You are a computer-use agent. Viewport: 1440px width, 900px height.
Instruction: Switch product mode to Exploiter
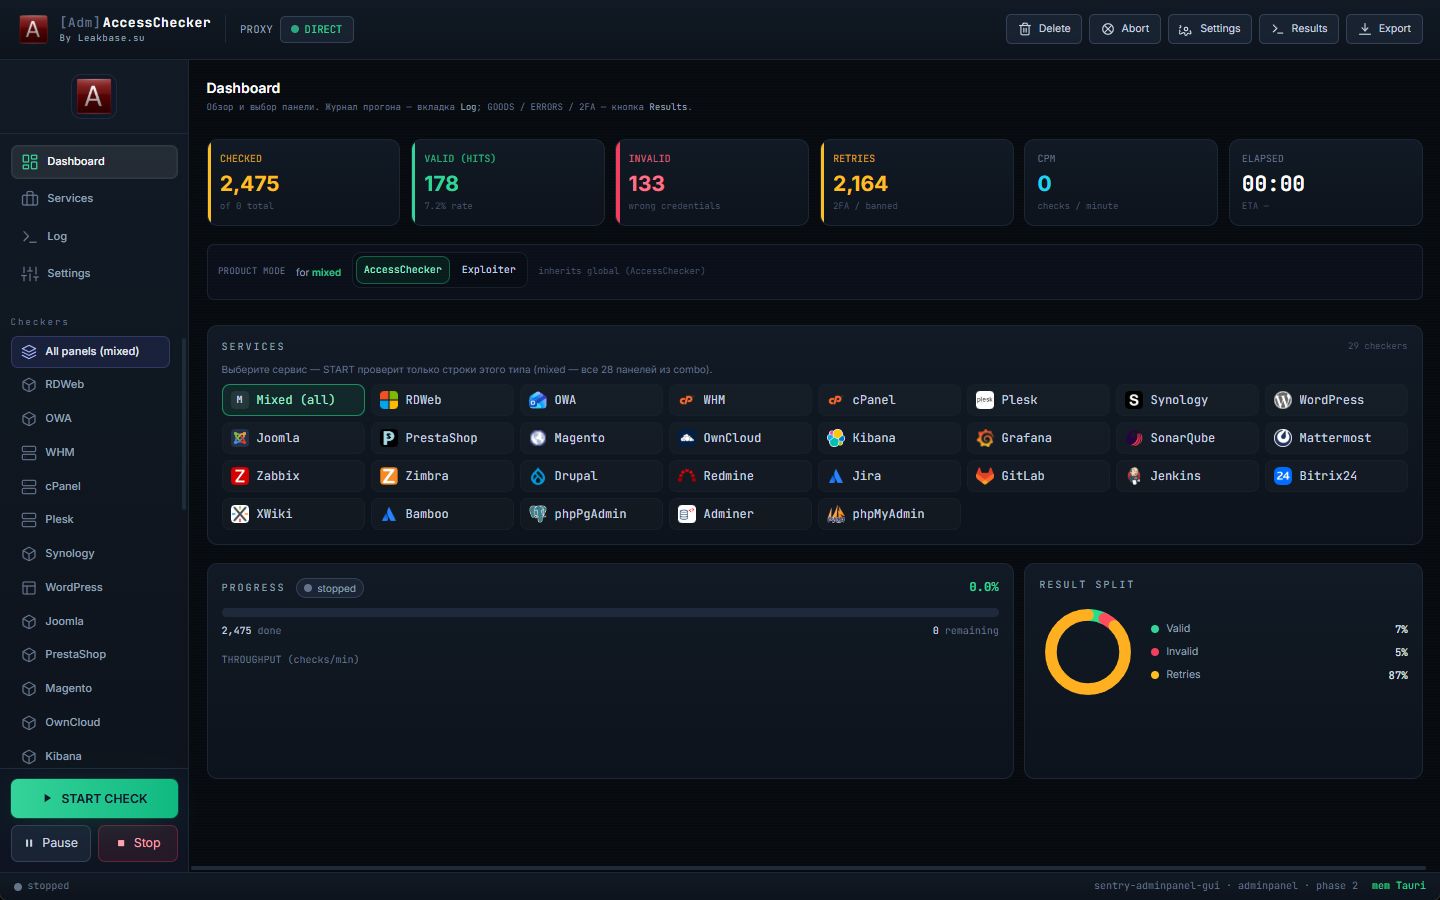pyautogui.click(x=489, y=270)
